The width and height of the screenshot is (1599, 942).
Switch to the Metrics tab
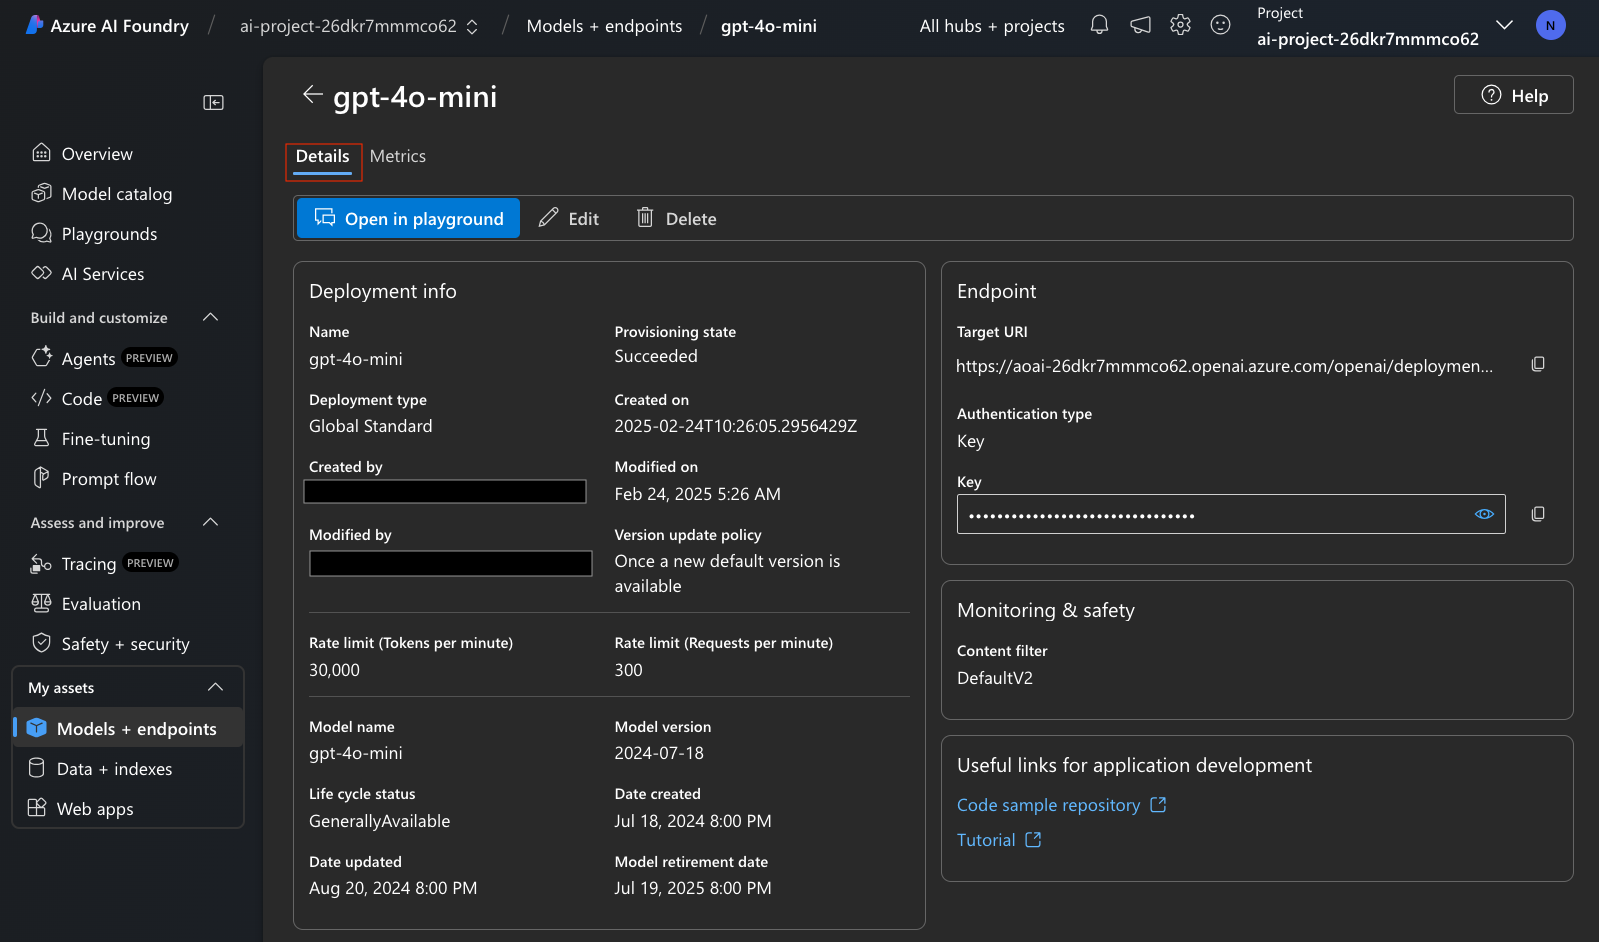click(x=398, y=157)
